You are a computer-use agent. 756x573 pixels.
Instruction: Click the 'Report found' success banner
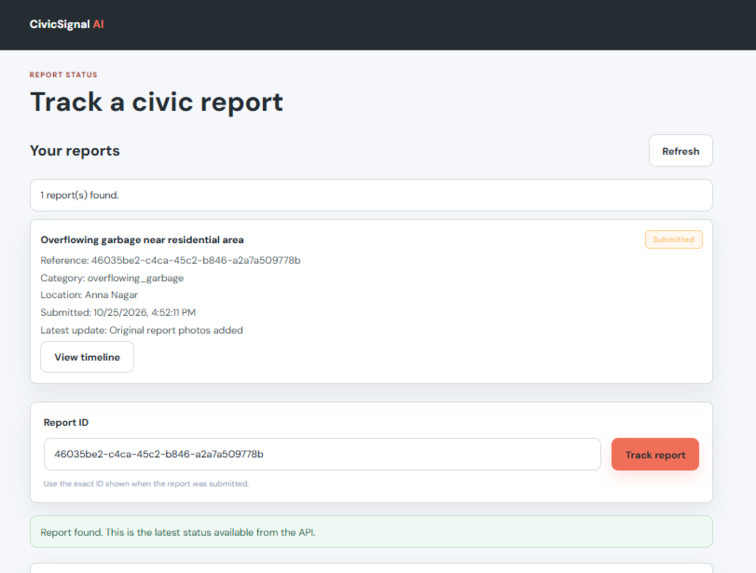coord(371,532)
